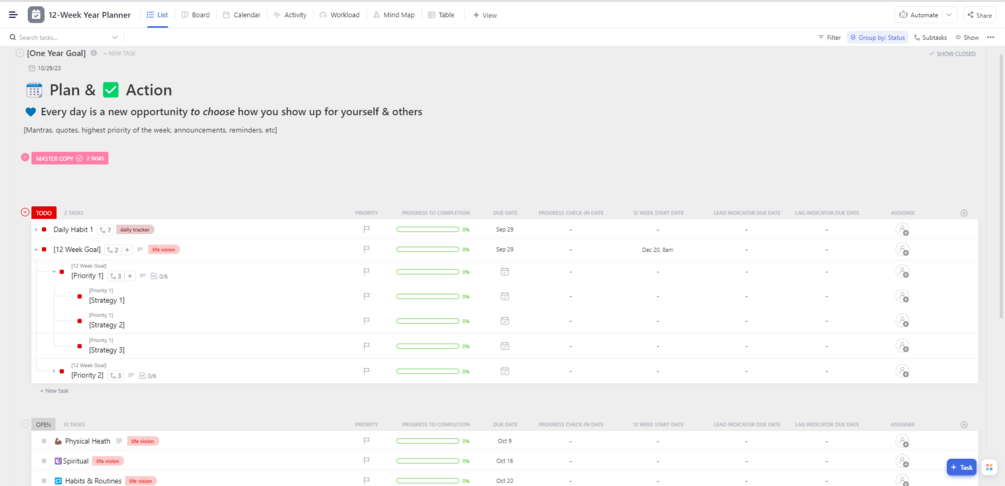Click the red status square of [Strategy 2]

80,321
